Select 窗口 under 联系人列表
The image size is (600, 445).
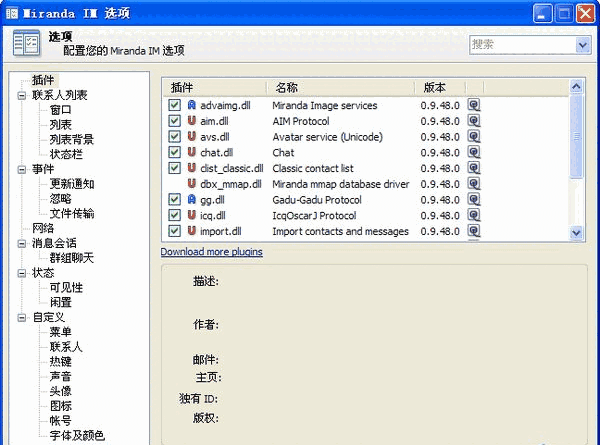[x=60, y=110]
